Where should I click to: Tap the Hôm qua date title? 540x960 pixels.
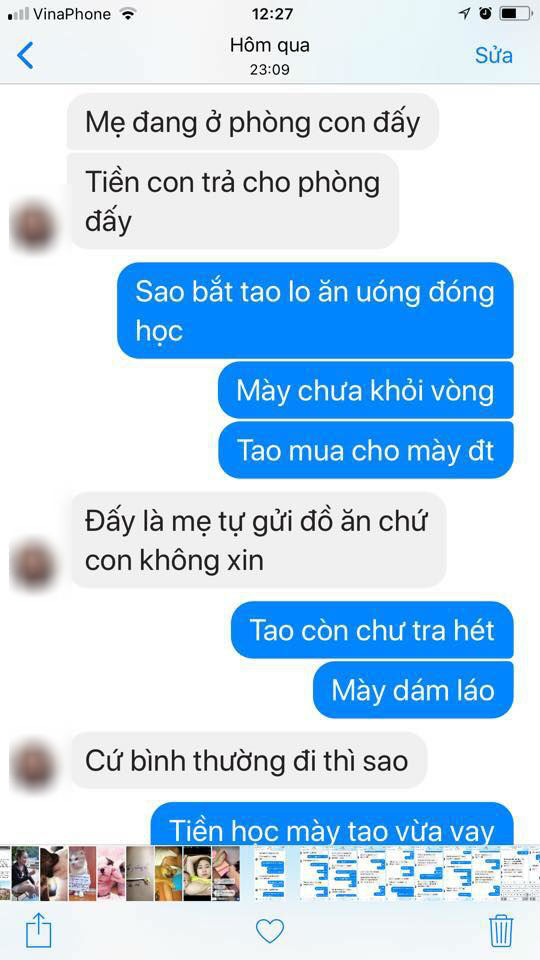pos(270,45)
